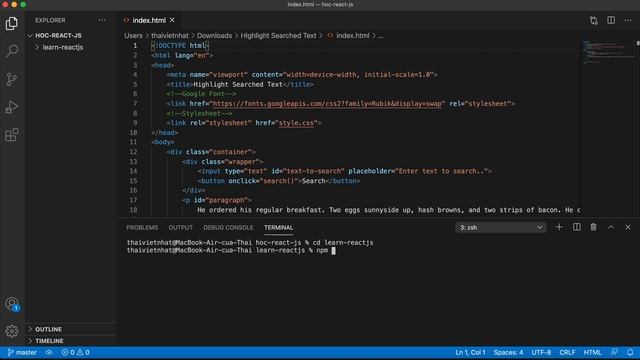Viewport: 640px width, 360px height.
Task: Click in terminal at npm prompt
Action: [x=333, y=251]
